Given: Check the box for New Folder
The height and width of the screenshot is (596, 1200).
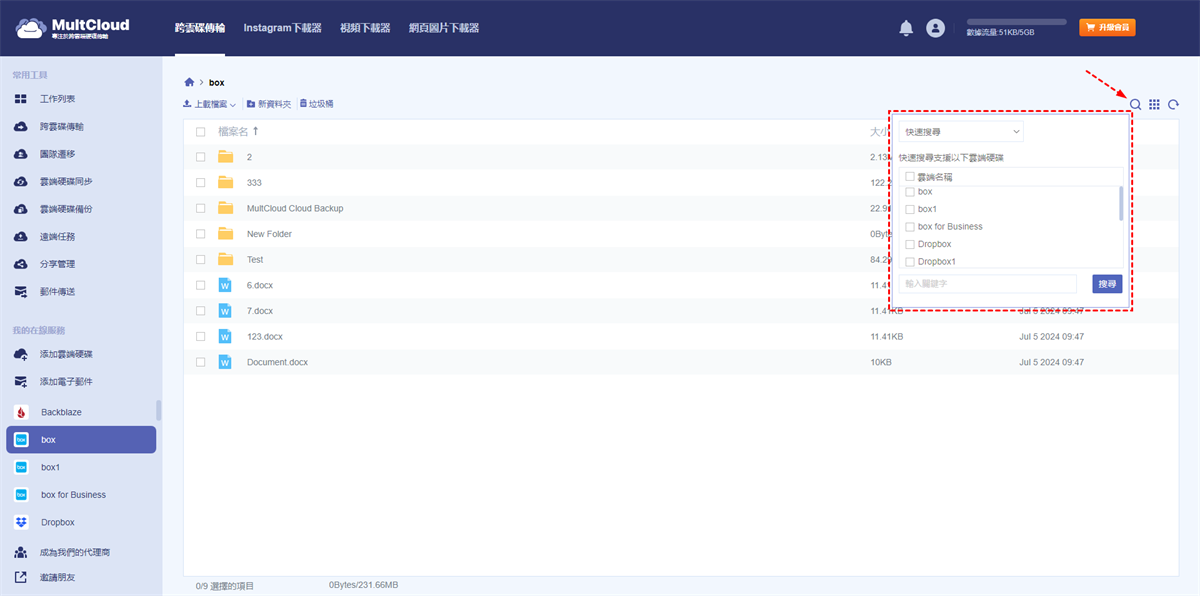Looking at the screenshot, I should [x=201, y=234].
